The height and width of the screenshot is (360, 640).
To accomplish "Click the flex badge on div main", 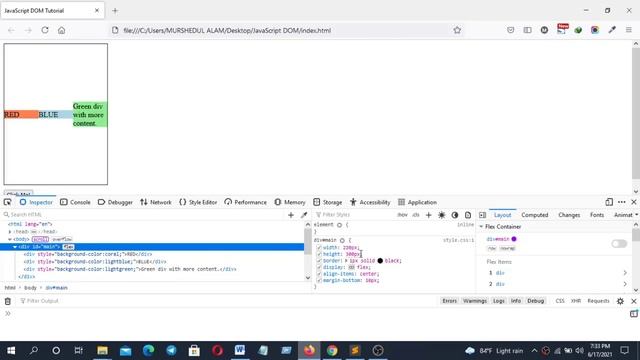I will pyautogui.click(x=68, y=247).
